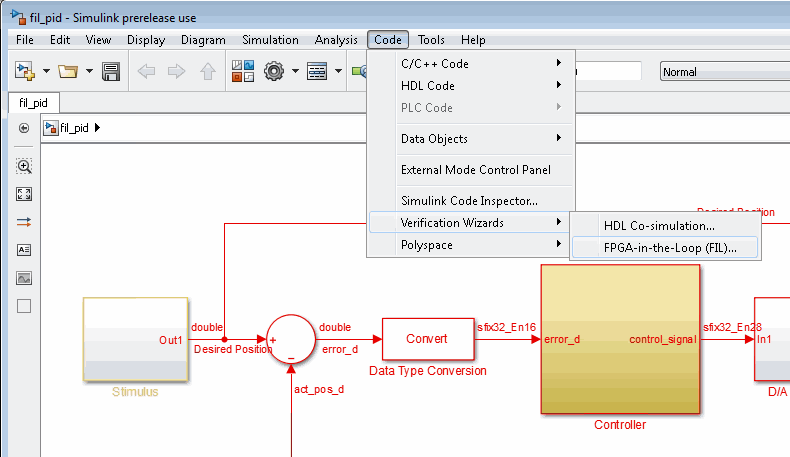Click the Stimulus block name label
The height and width of the screenshot is (457, 790).
point(135,392)
